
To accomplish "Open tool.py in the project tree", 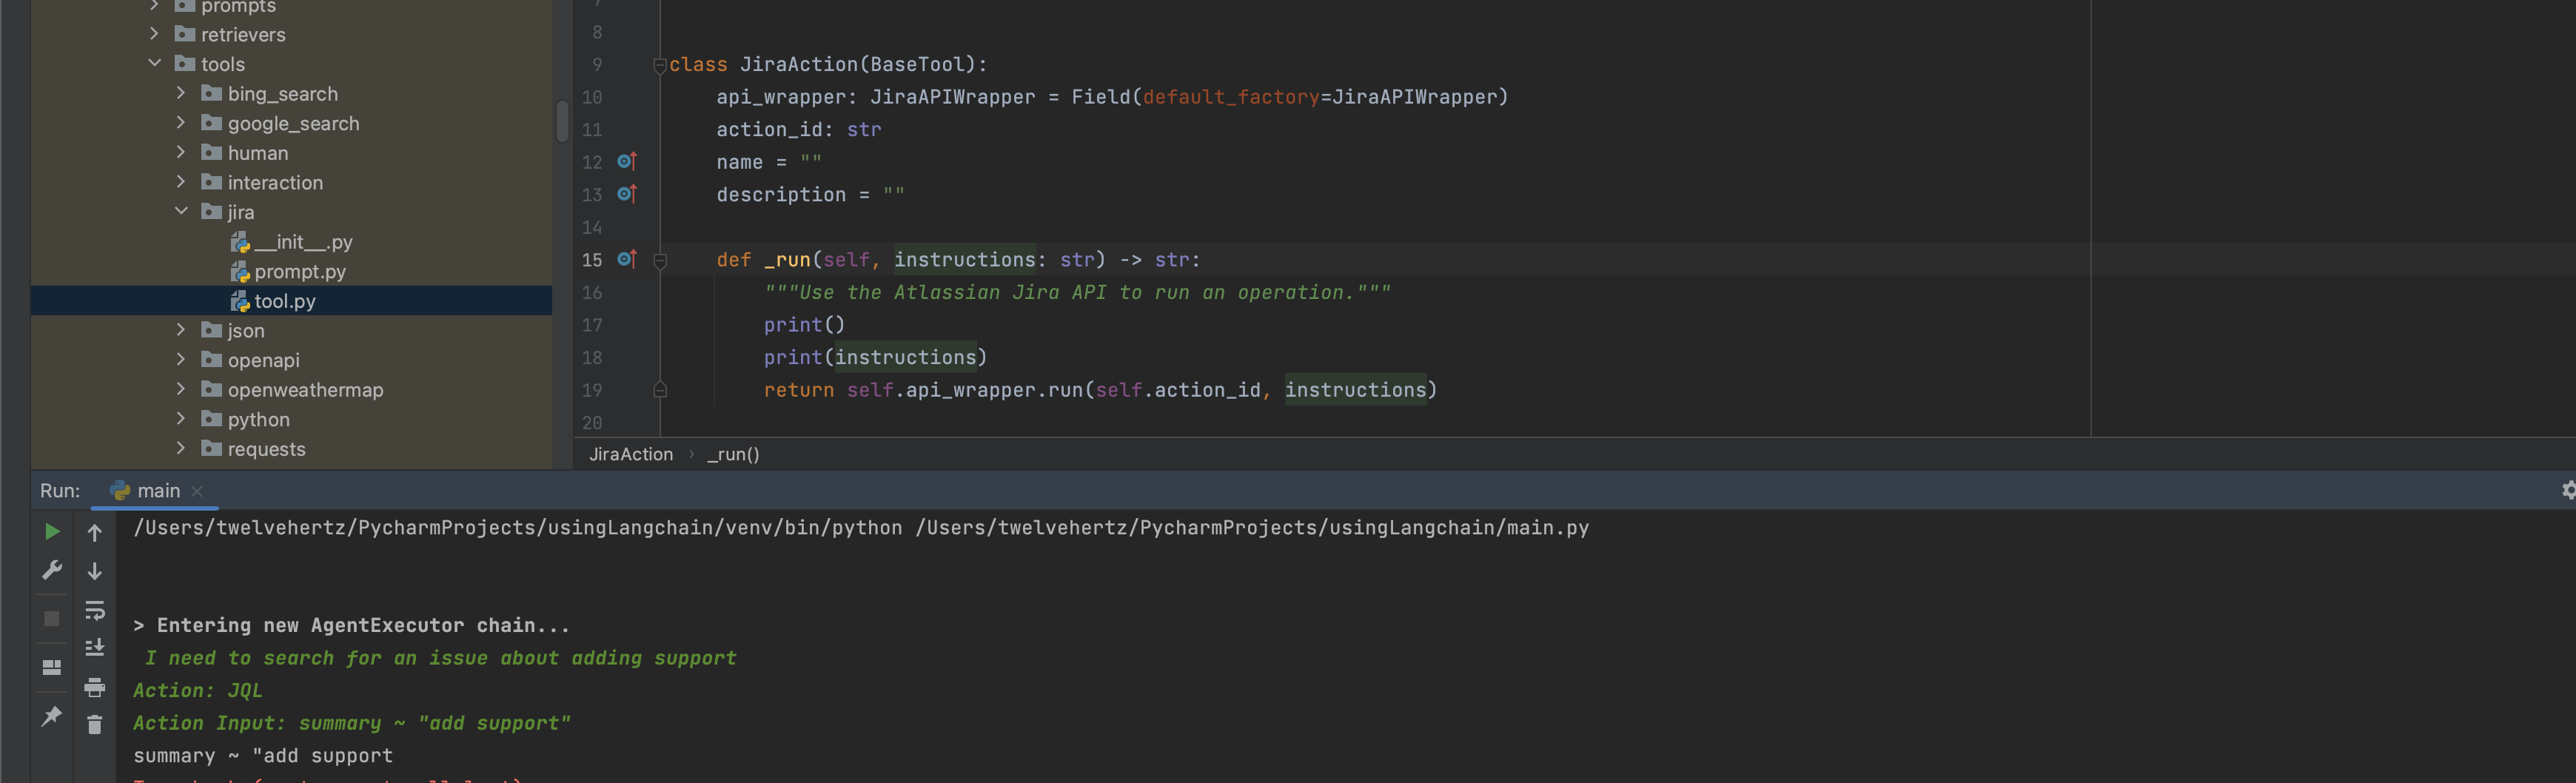I will [x=284, y=300].
